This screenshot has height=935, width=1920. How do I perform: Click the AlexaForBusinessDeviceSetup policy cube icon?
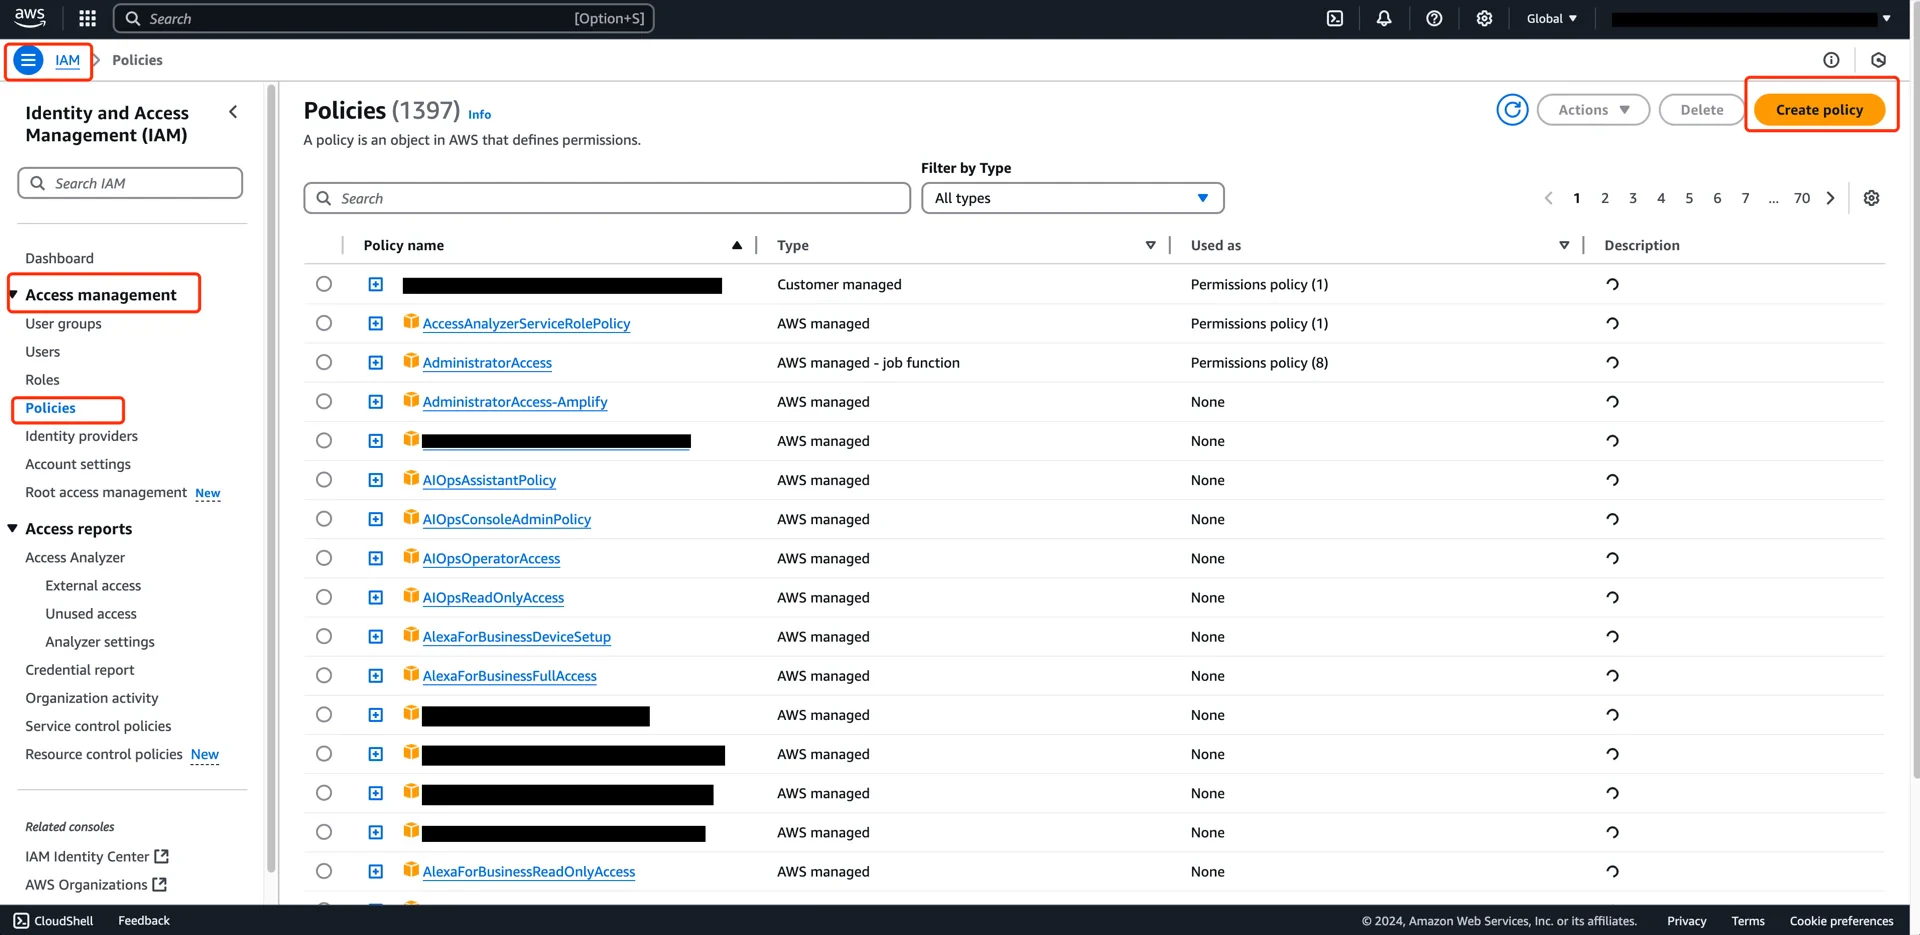[411, 635]
